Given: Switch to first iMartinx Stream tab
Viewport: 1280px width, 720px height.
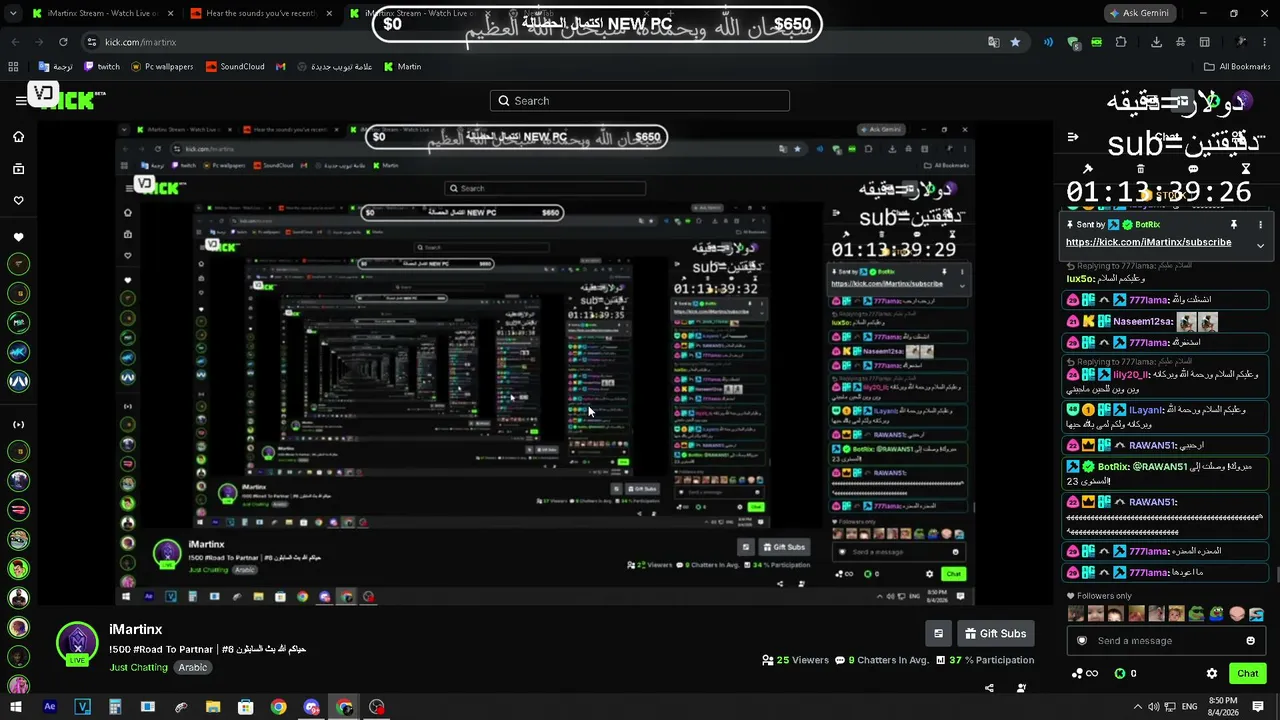Looking at the screenshot, I should tap(101, 13).
